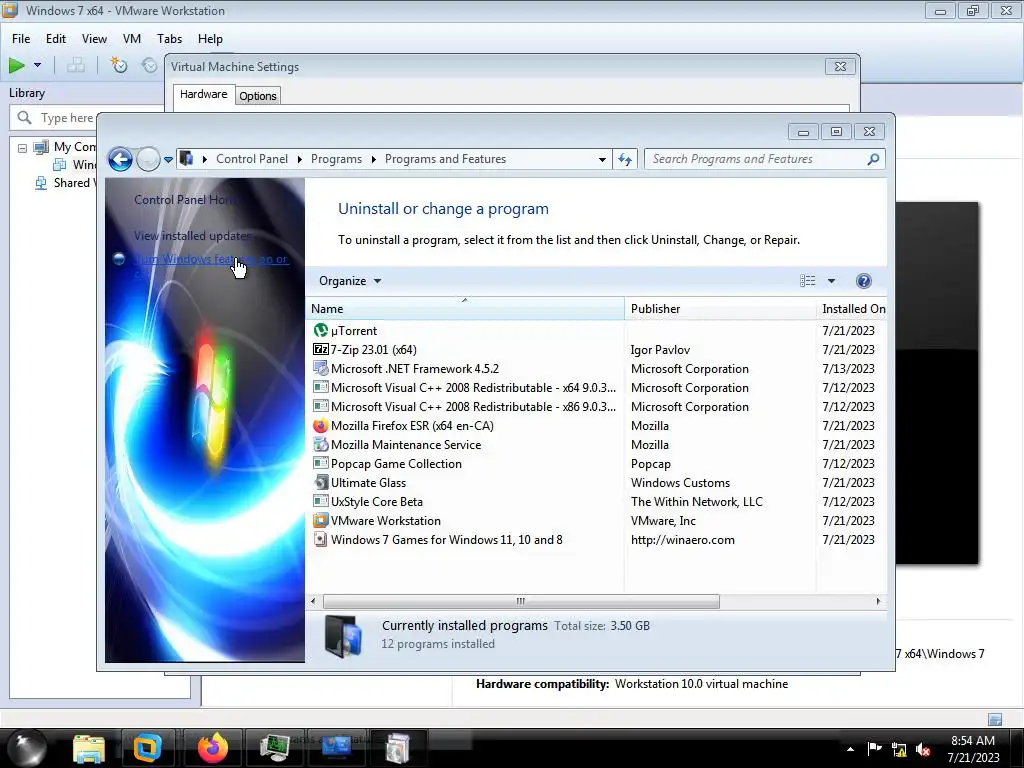1024x768 pixels.
Task: Open the Edit menu in VMware Workstation
Action: [x=56, y=39]
